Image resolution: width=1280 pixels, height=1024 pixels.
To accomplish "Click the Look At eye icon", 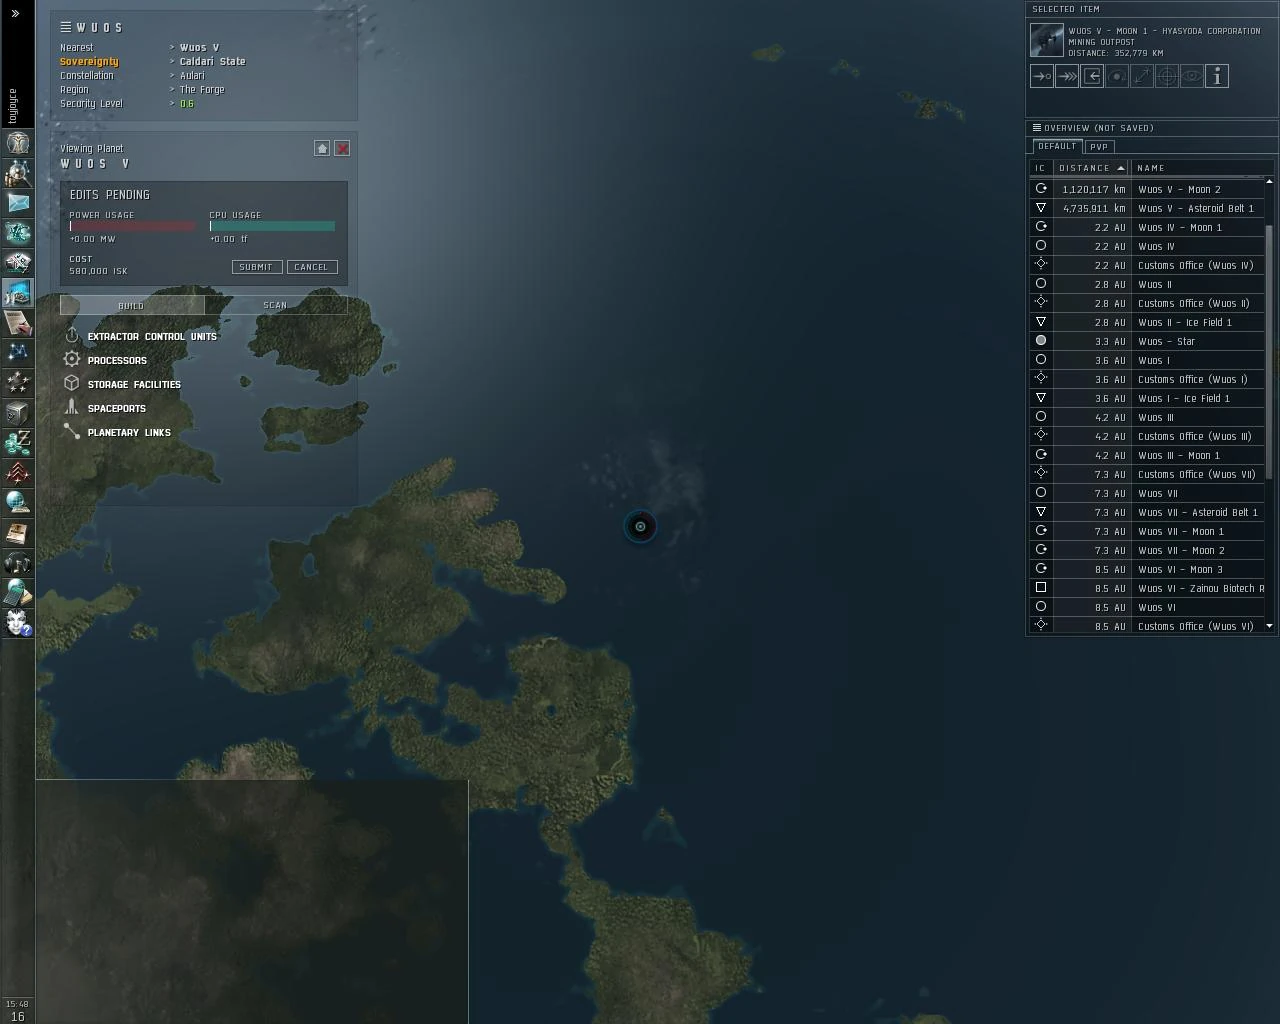I will [x=1192, y=76].
